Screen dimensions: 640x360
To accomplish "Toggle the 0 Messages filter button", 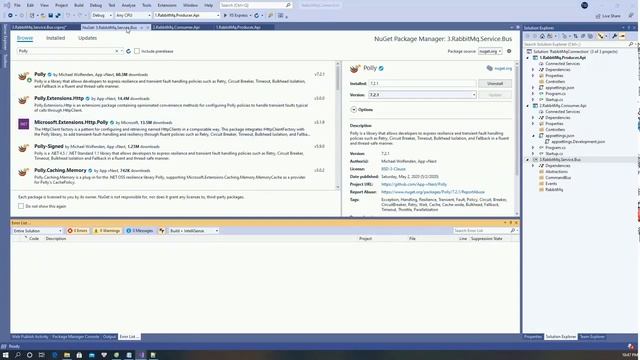I will click(x=140, y=231).
